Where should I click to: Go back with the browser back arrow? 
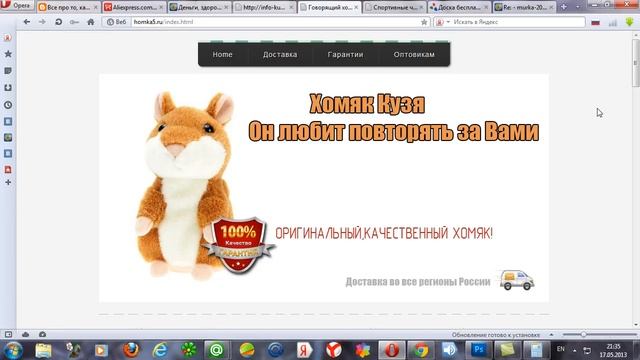pos(27,22)
